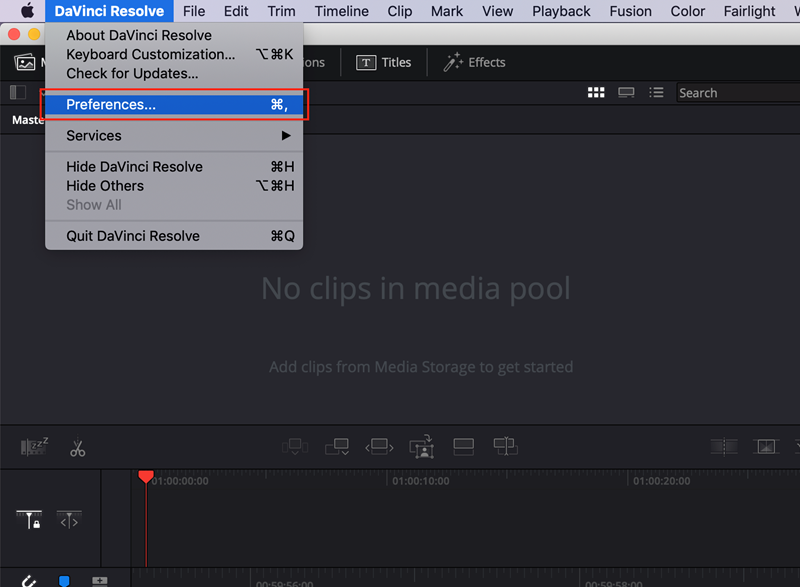
Task: Click the Close Up edit icon
Action: [421, 447]
